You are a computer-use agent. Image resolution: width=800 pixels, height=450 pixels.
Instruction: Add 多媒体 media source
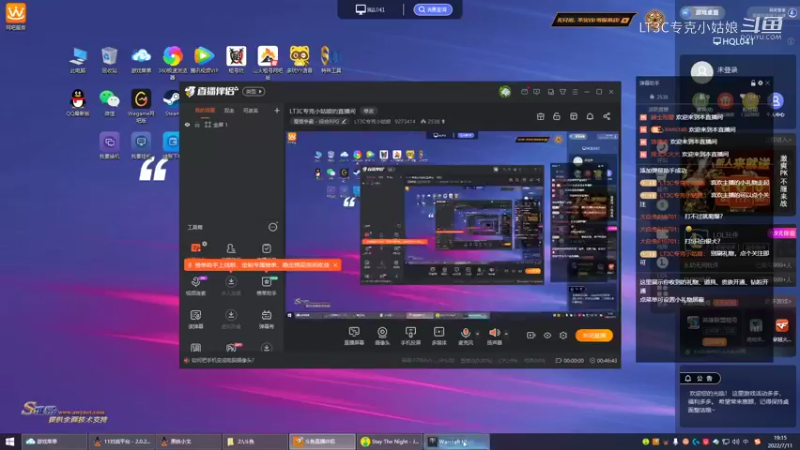pyautogui.click(x=439, y=336)
